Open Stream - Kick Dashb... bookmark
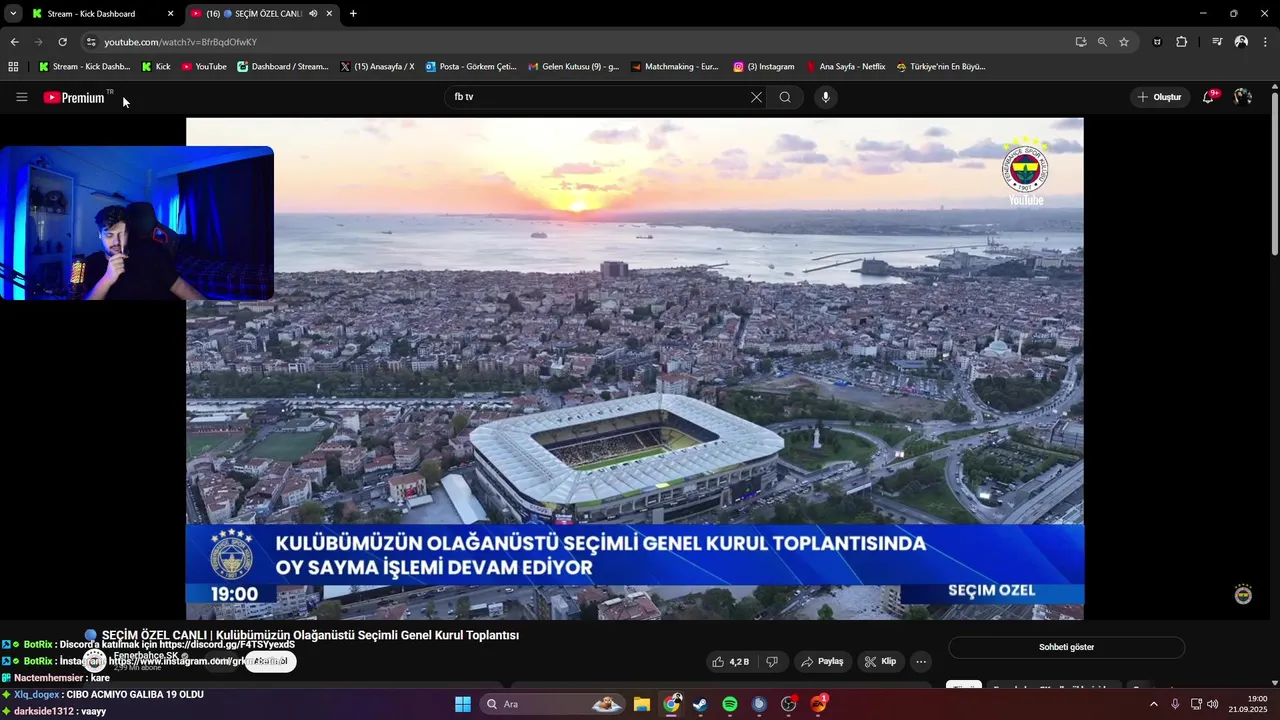 [84, 67]
